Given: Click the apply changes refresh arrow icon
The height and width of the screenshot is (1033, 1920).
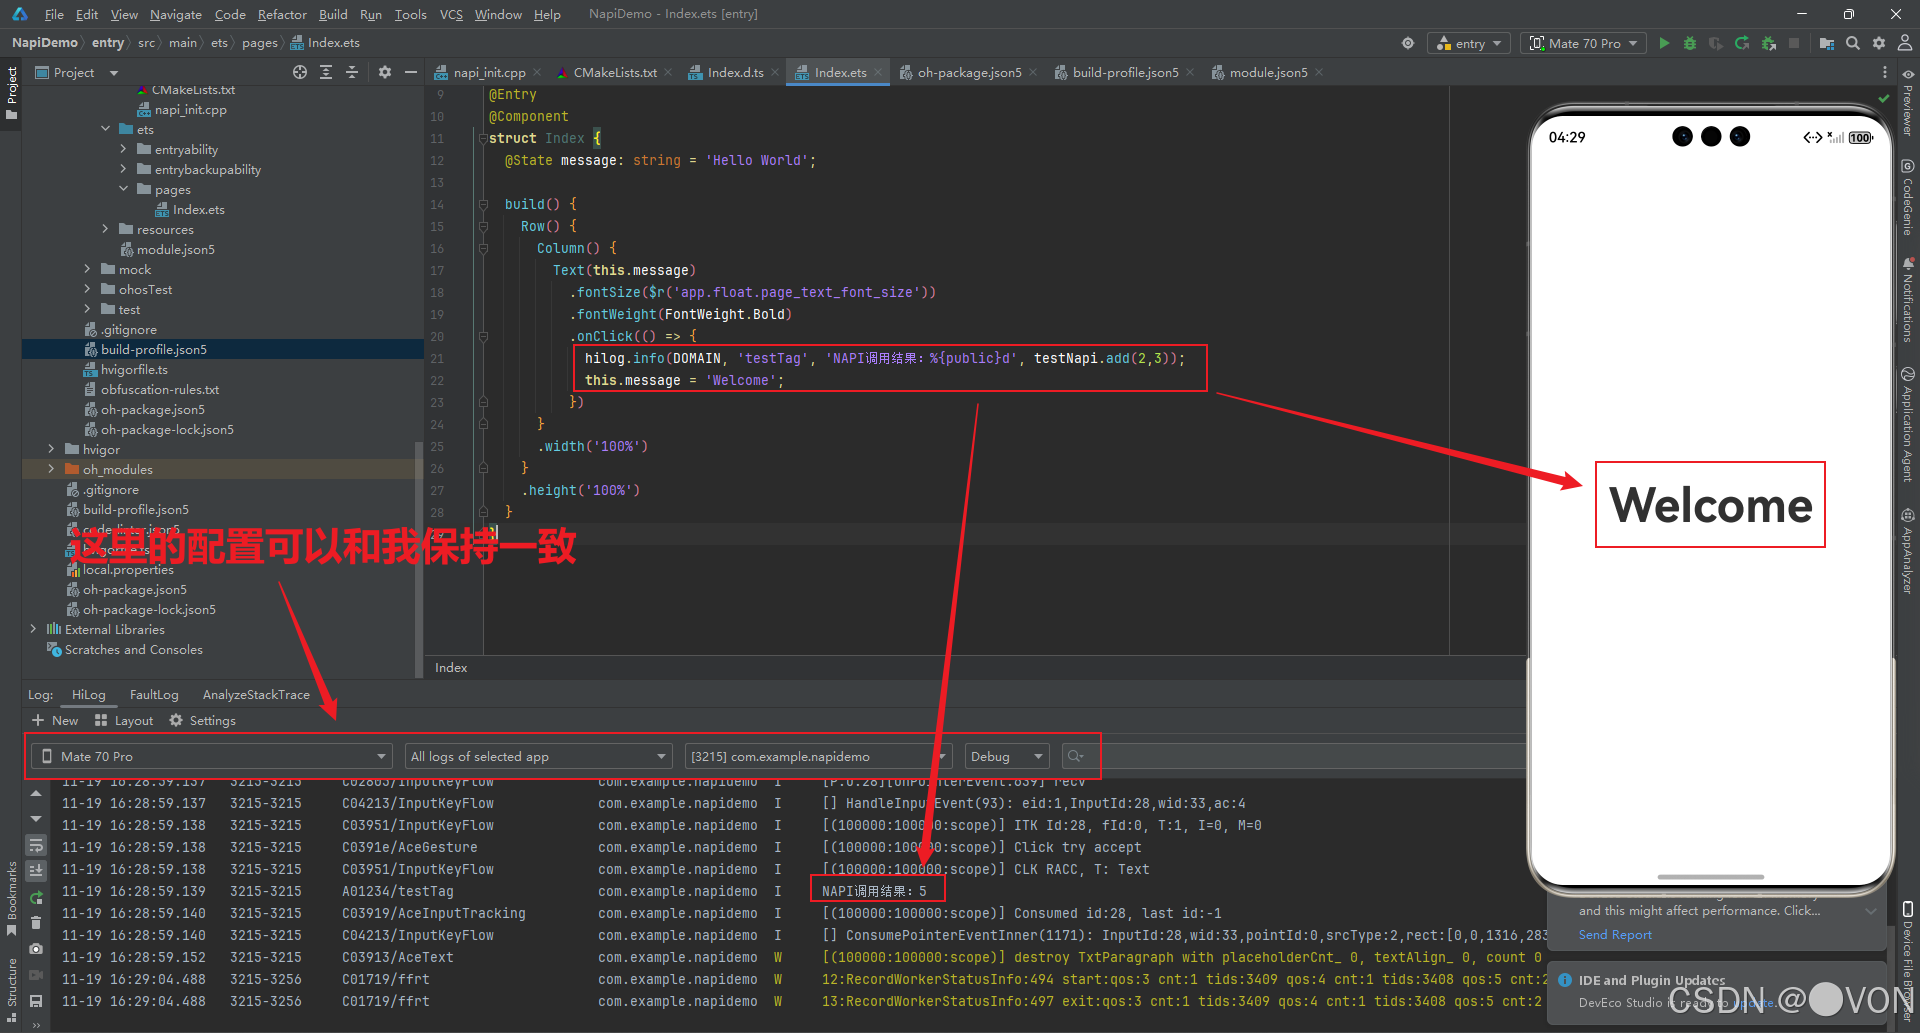Looking at the screenshot, I should 1742,43.
